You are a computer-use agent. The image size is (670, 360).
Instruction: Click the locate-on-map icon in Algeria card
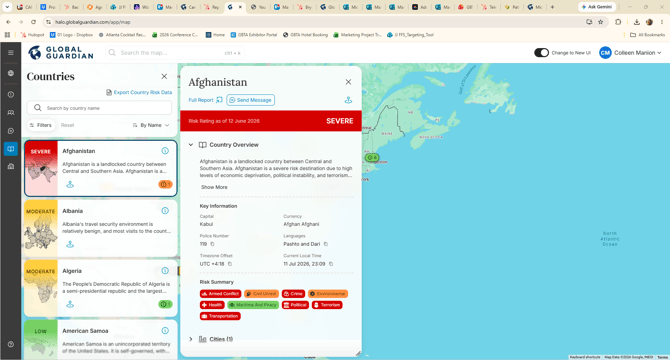pyautogui.click(x=70, y=304)
